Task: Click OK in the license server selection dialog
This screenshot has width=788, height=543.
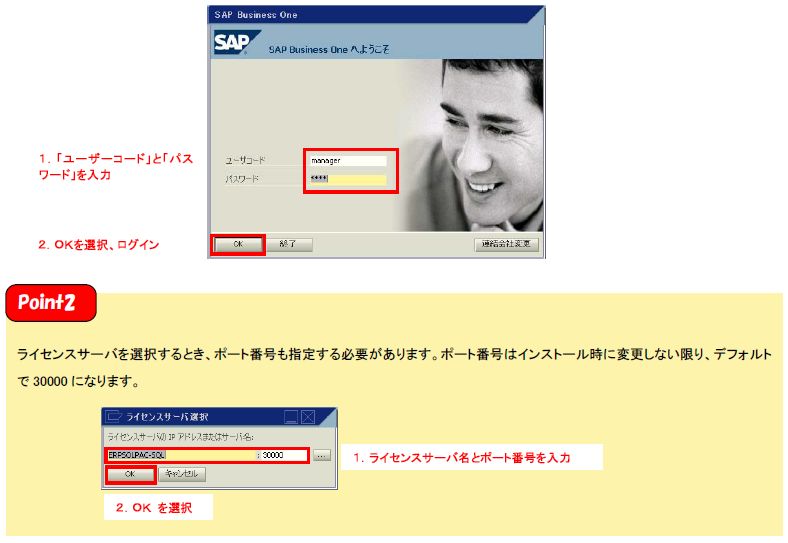Action: coord(130,474)
